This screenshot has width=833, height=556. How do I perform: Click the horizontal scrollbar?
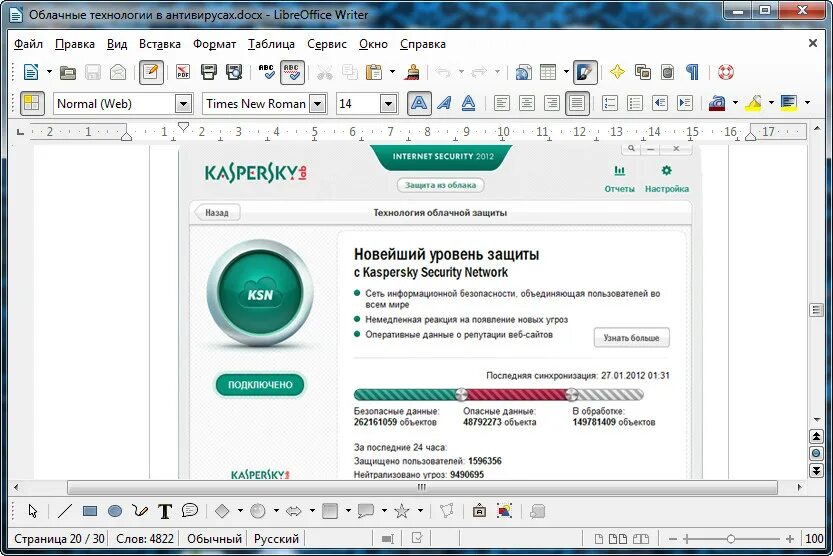pos(422,487)
